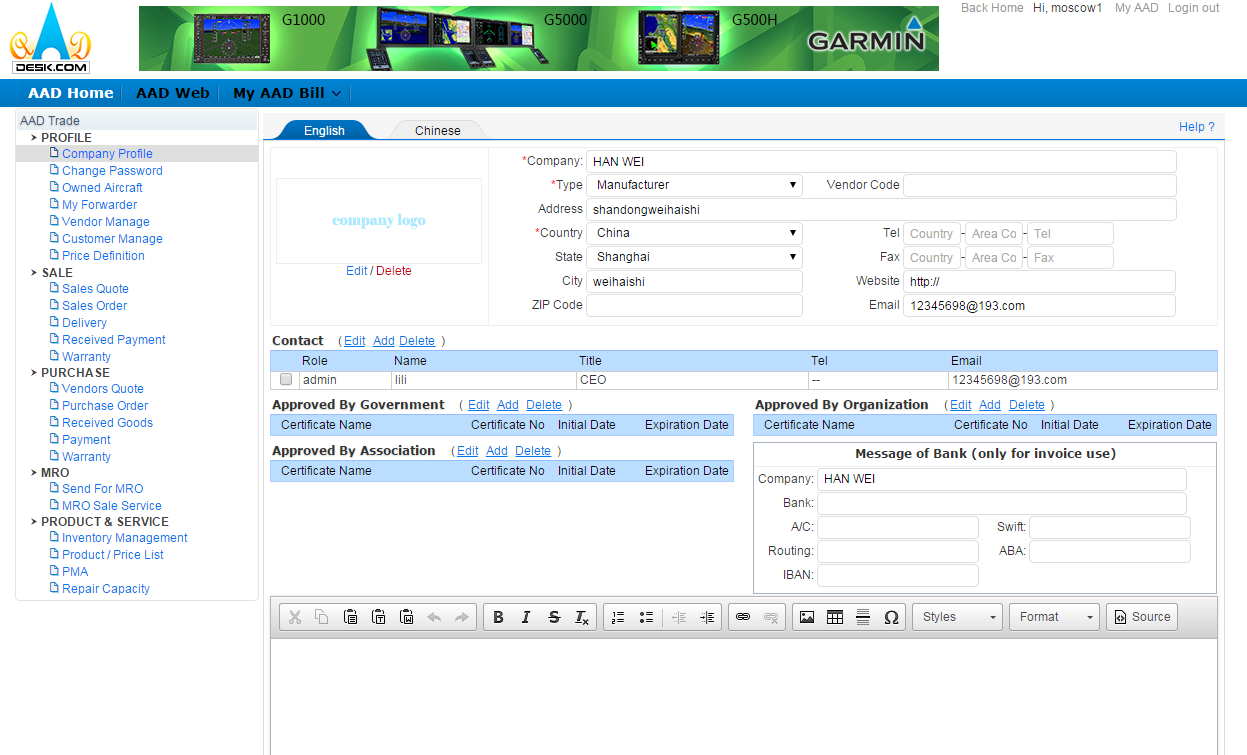Insert a horizontal line

(x=863, y=617)
